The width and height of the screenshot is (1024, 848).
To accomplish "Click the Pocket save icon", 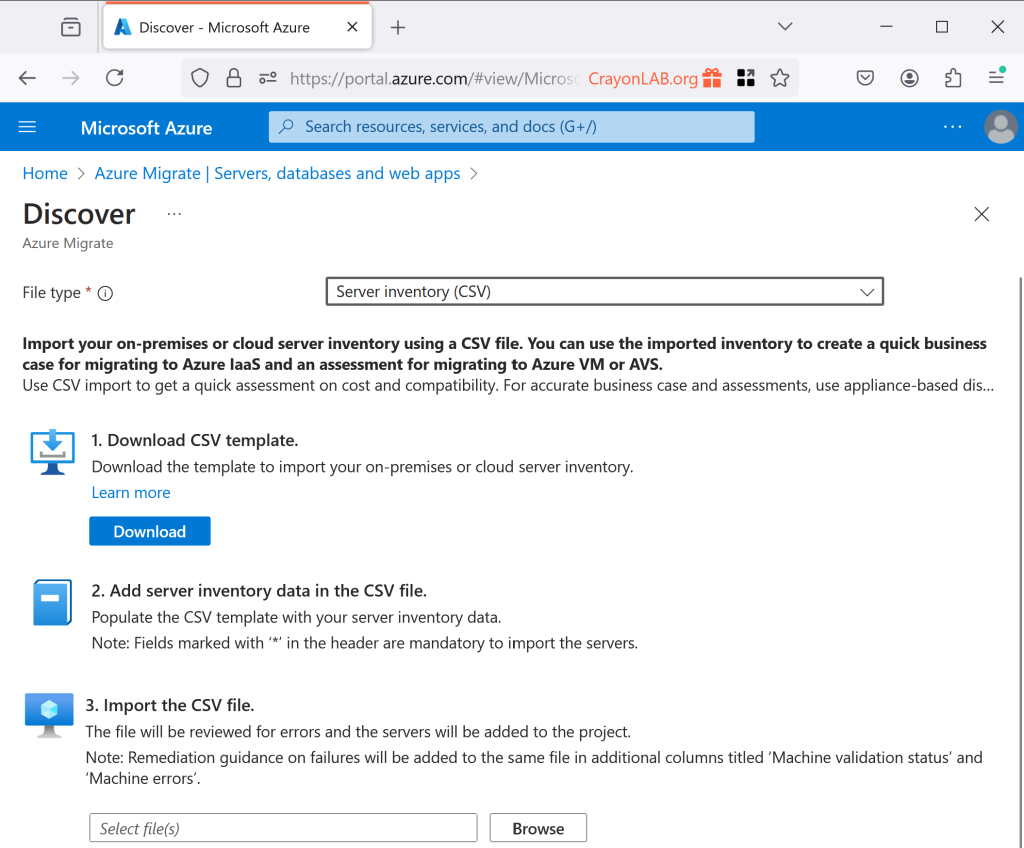I will point(866,78).
